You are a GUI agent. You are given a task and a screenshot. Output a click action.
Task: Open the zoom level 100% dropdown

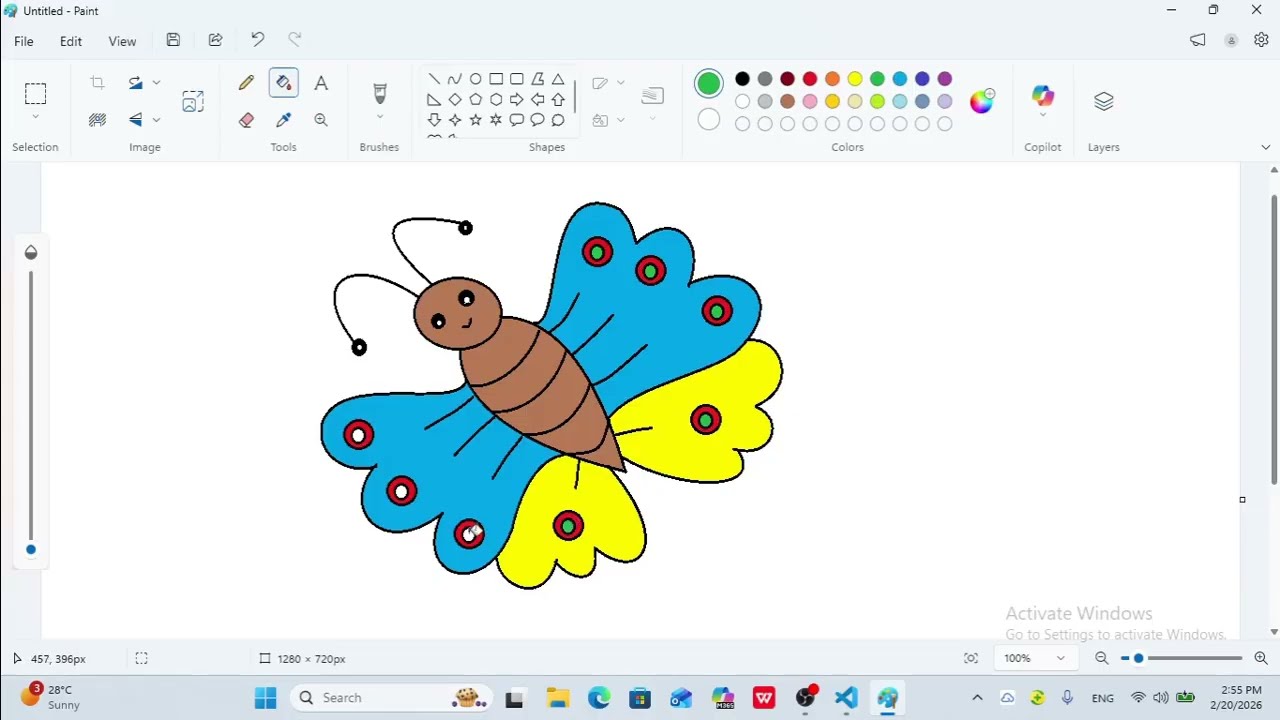[x=1034, y=658]
